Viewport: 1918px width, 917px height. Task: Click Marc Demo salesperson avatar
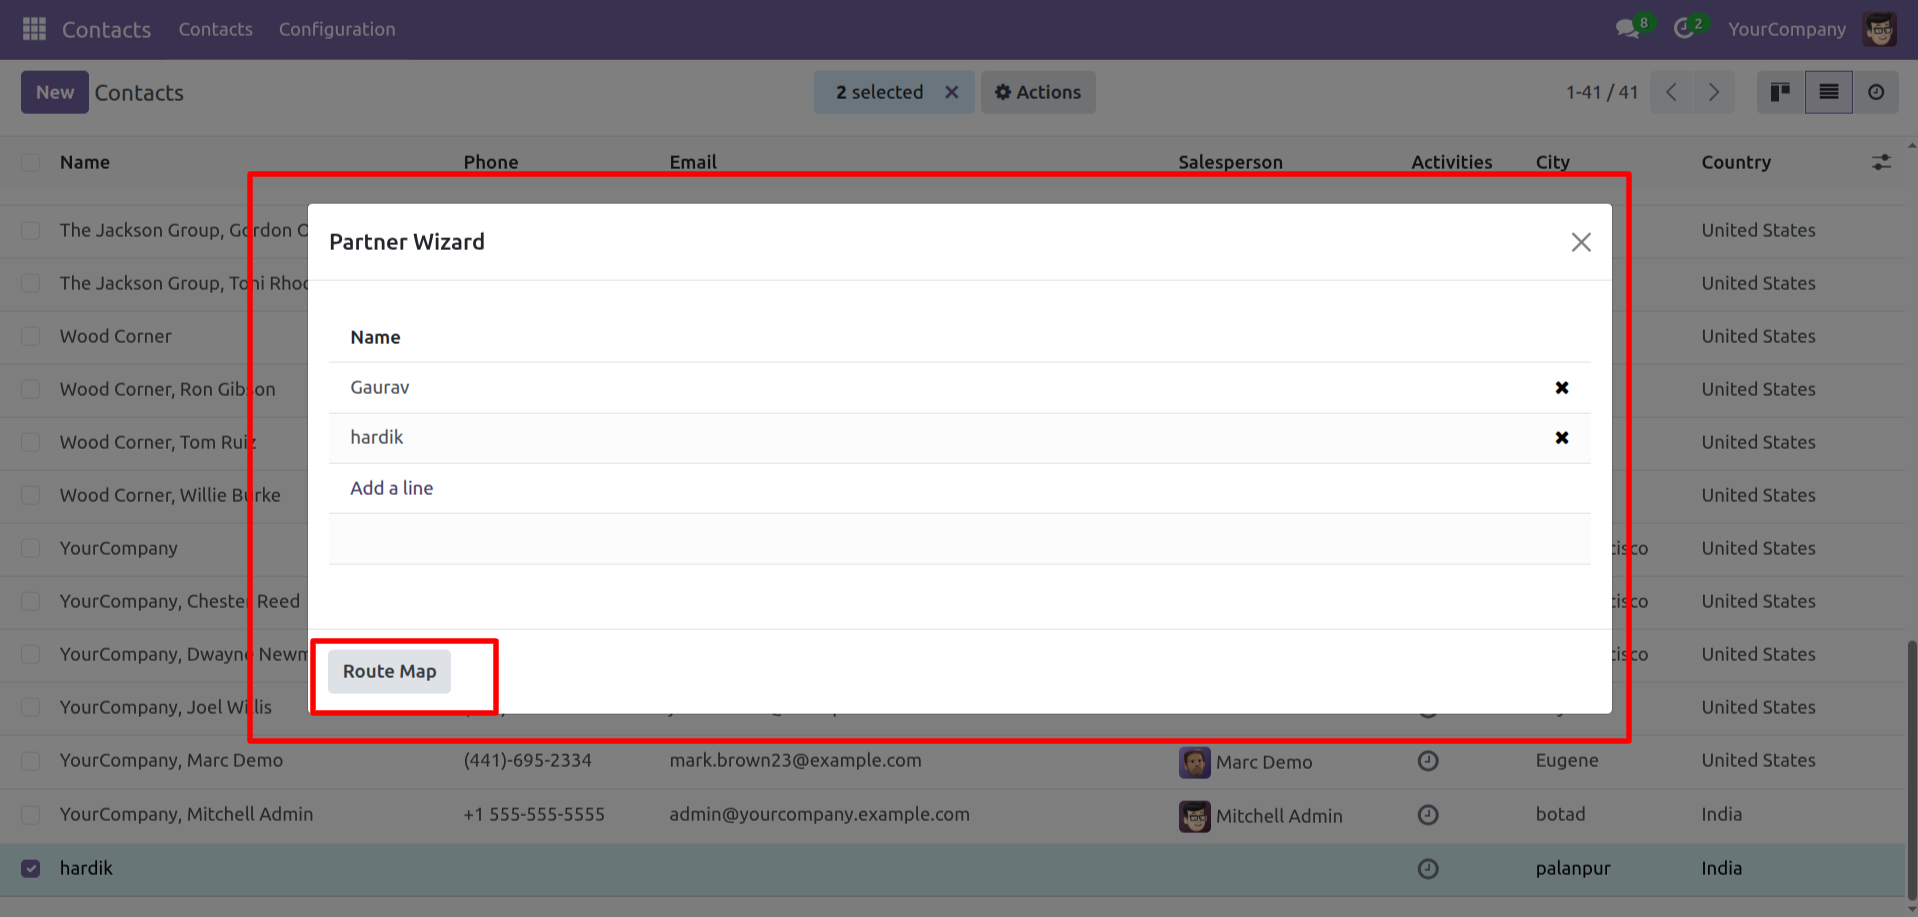tap(1194, 762)
